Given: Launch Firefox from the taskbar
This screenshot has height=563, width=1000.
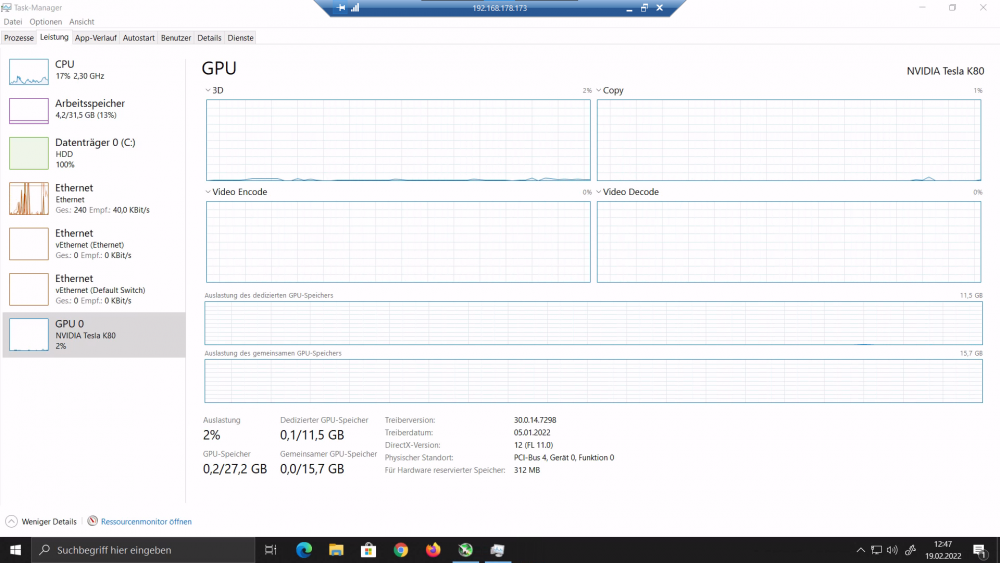Looking at the screenshot, I should coord(433,550).
